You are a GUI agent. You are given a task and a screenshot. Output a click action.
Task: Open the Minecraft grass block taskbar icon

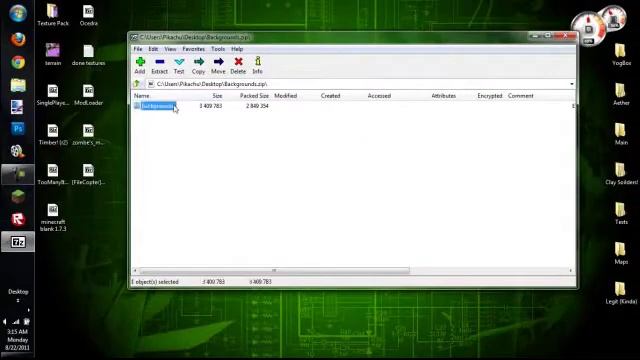pos(18,197)
